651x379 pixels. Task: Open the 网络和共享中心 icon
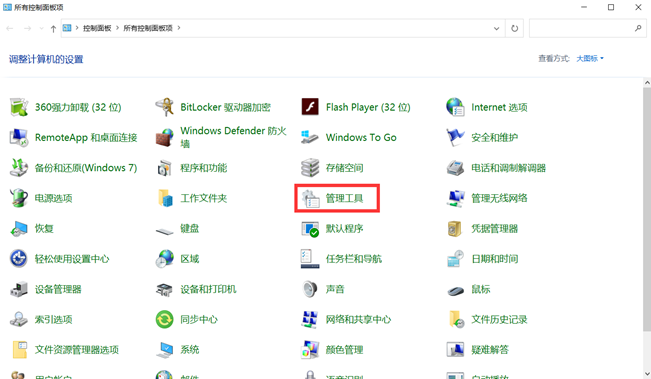(310, 319)
